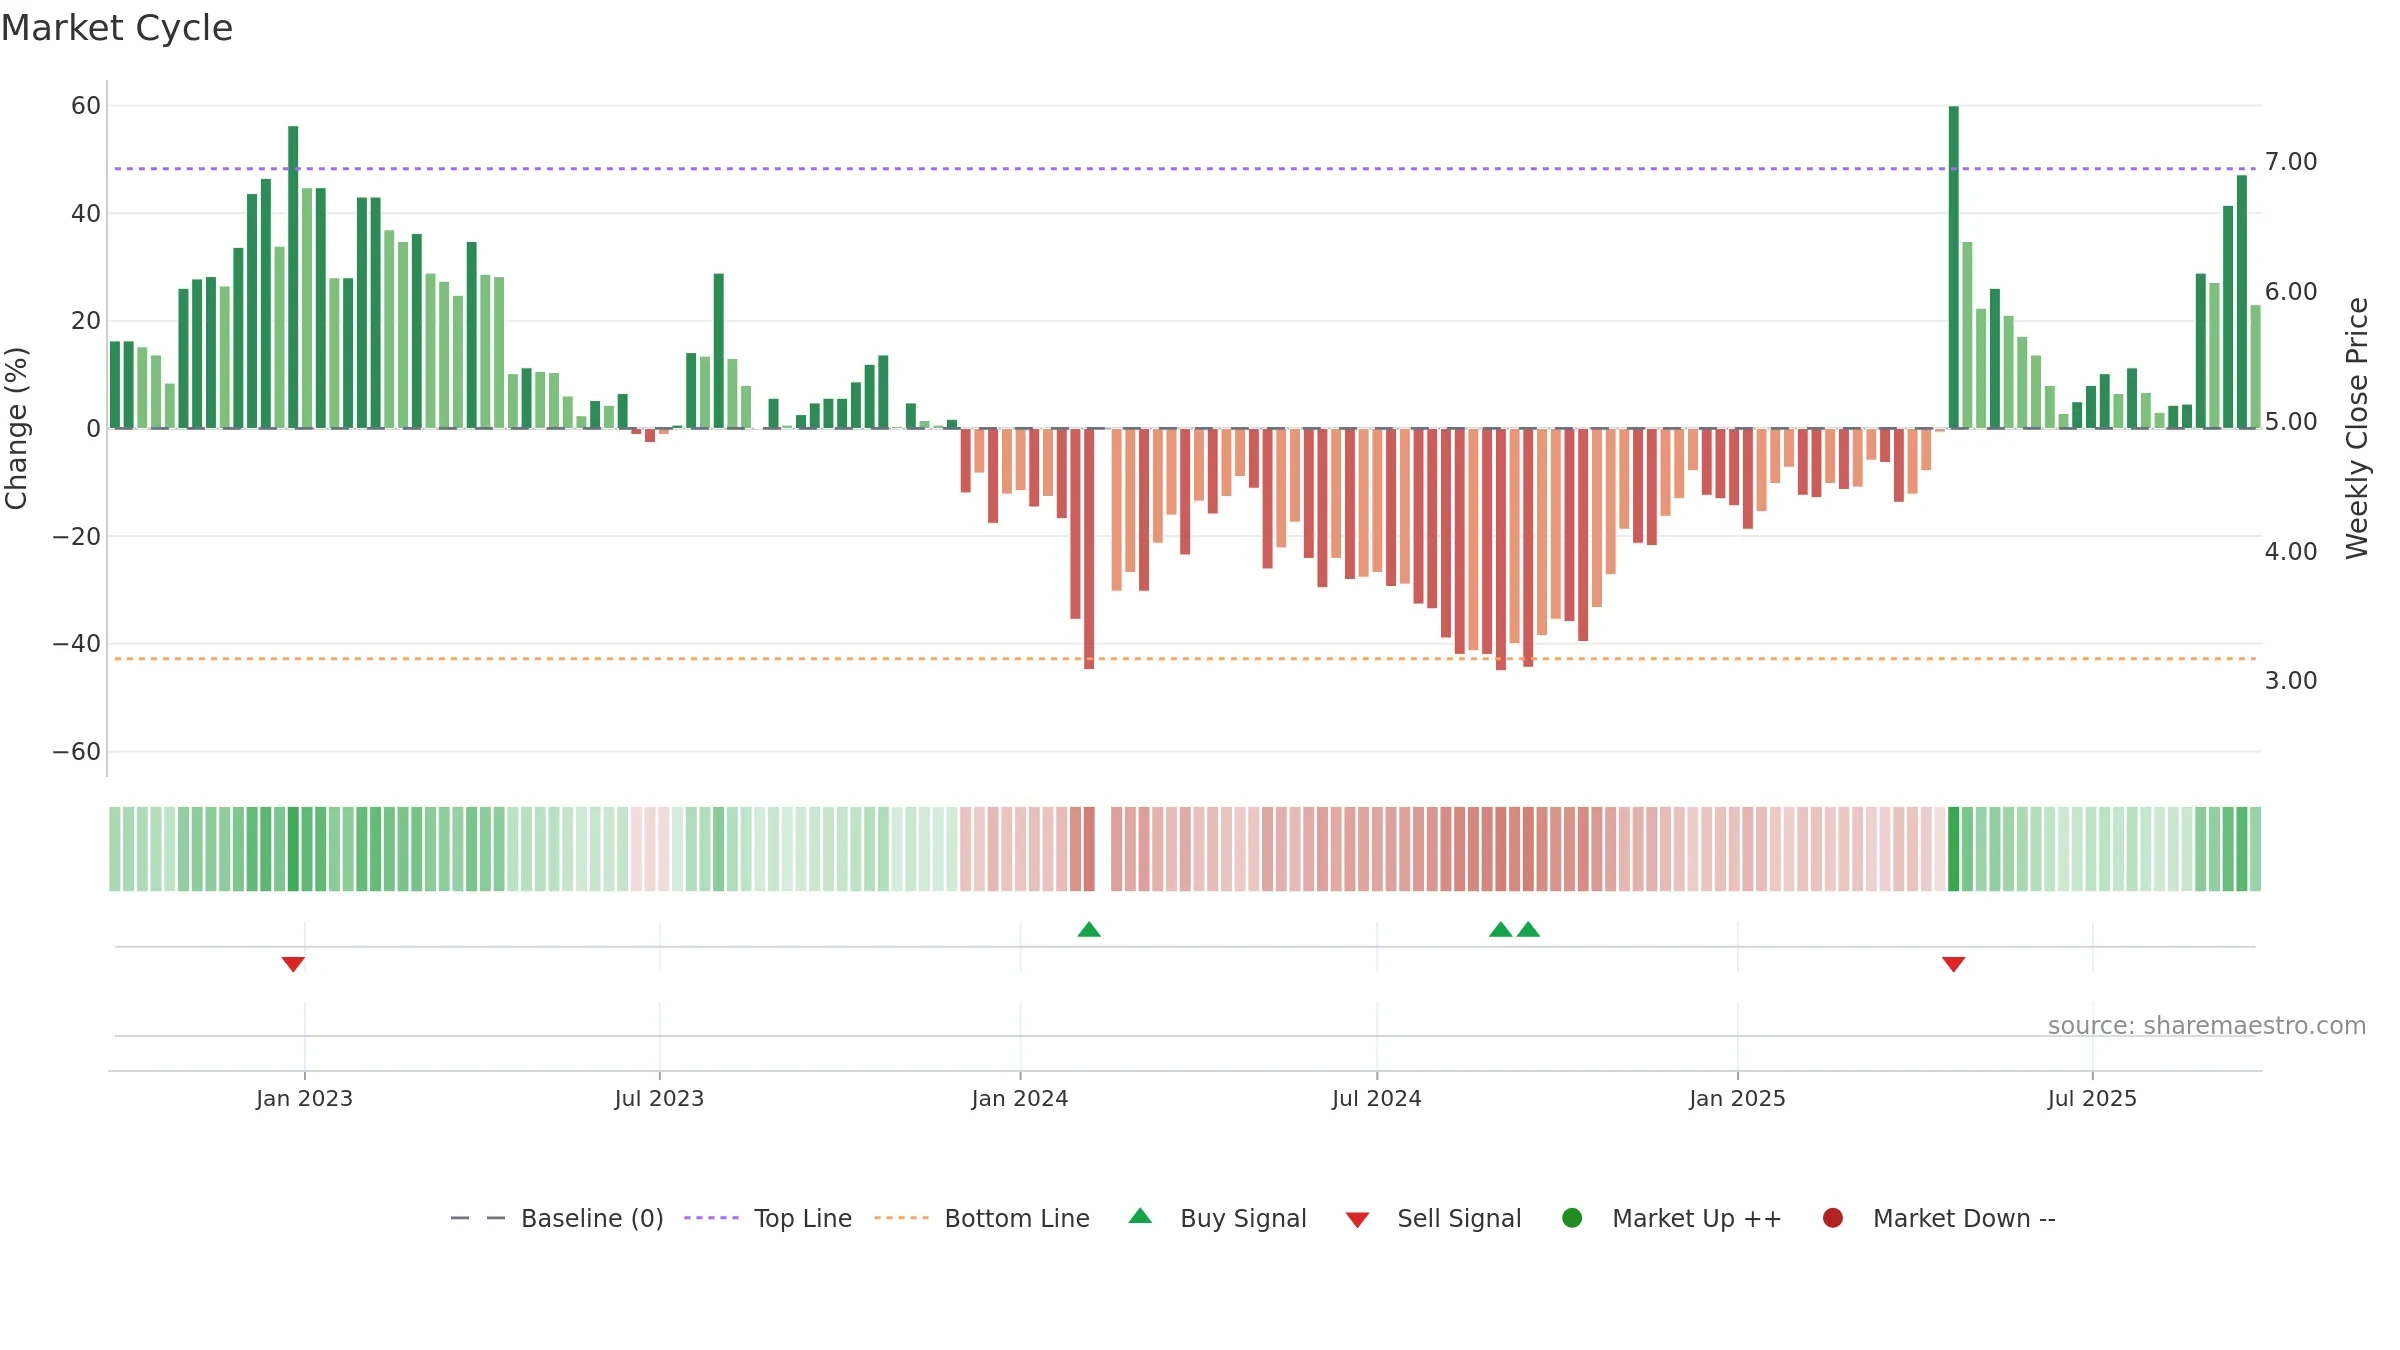Toggle the Sell Signal legend entry
This screenshot has width=2400, height=1350.
click(x=1433, y=1218)
